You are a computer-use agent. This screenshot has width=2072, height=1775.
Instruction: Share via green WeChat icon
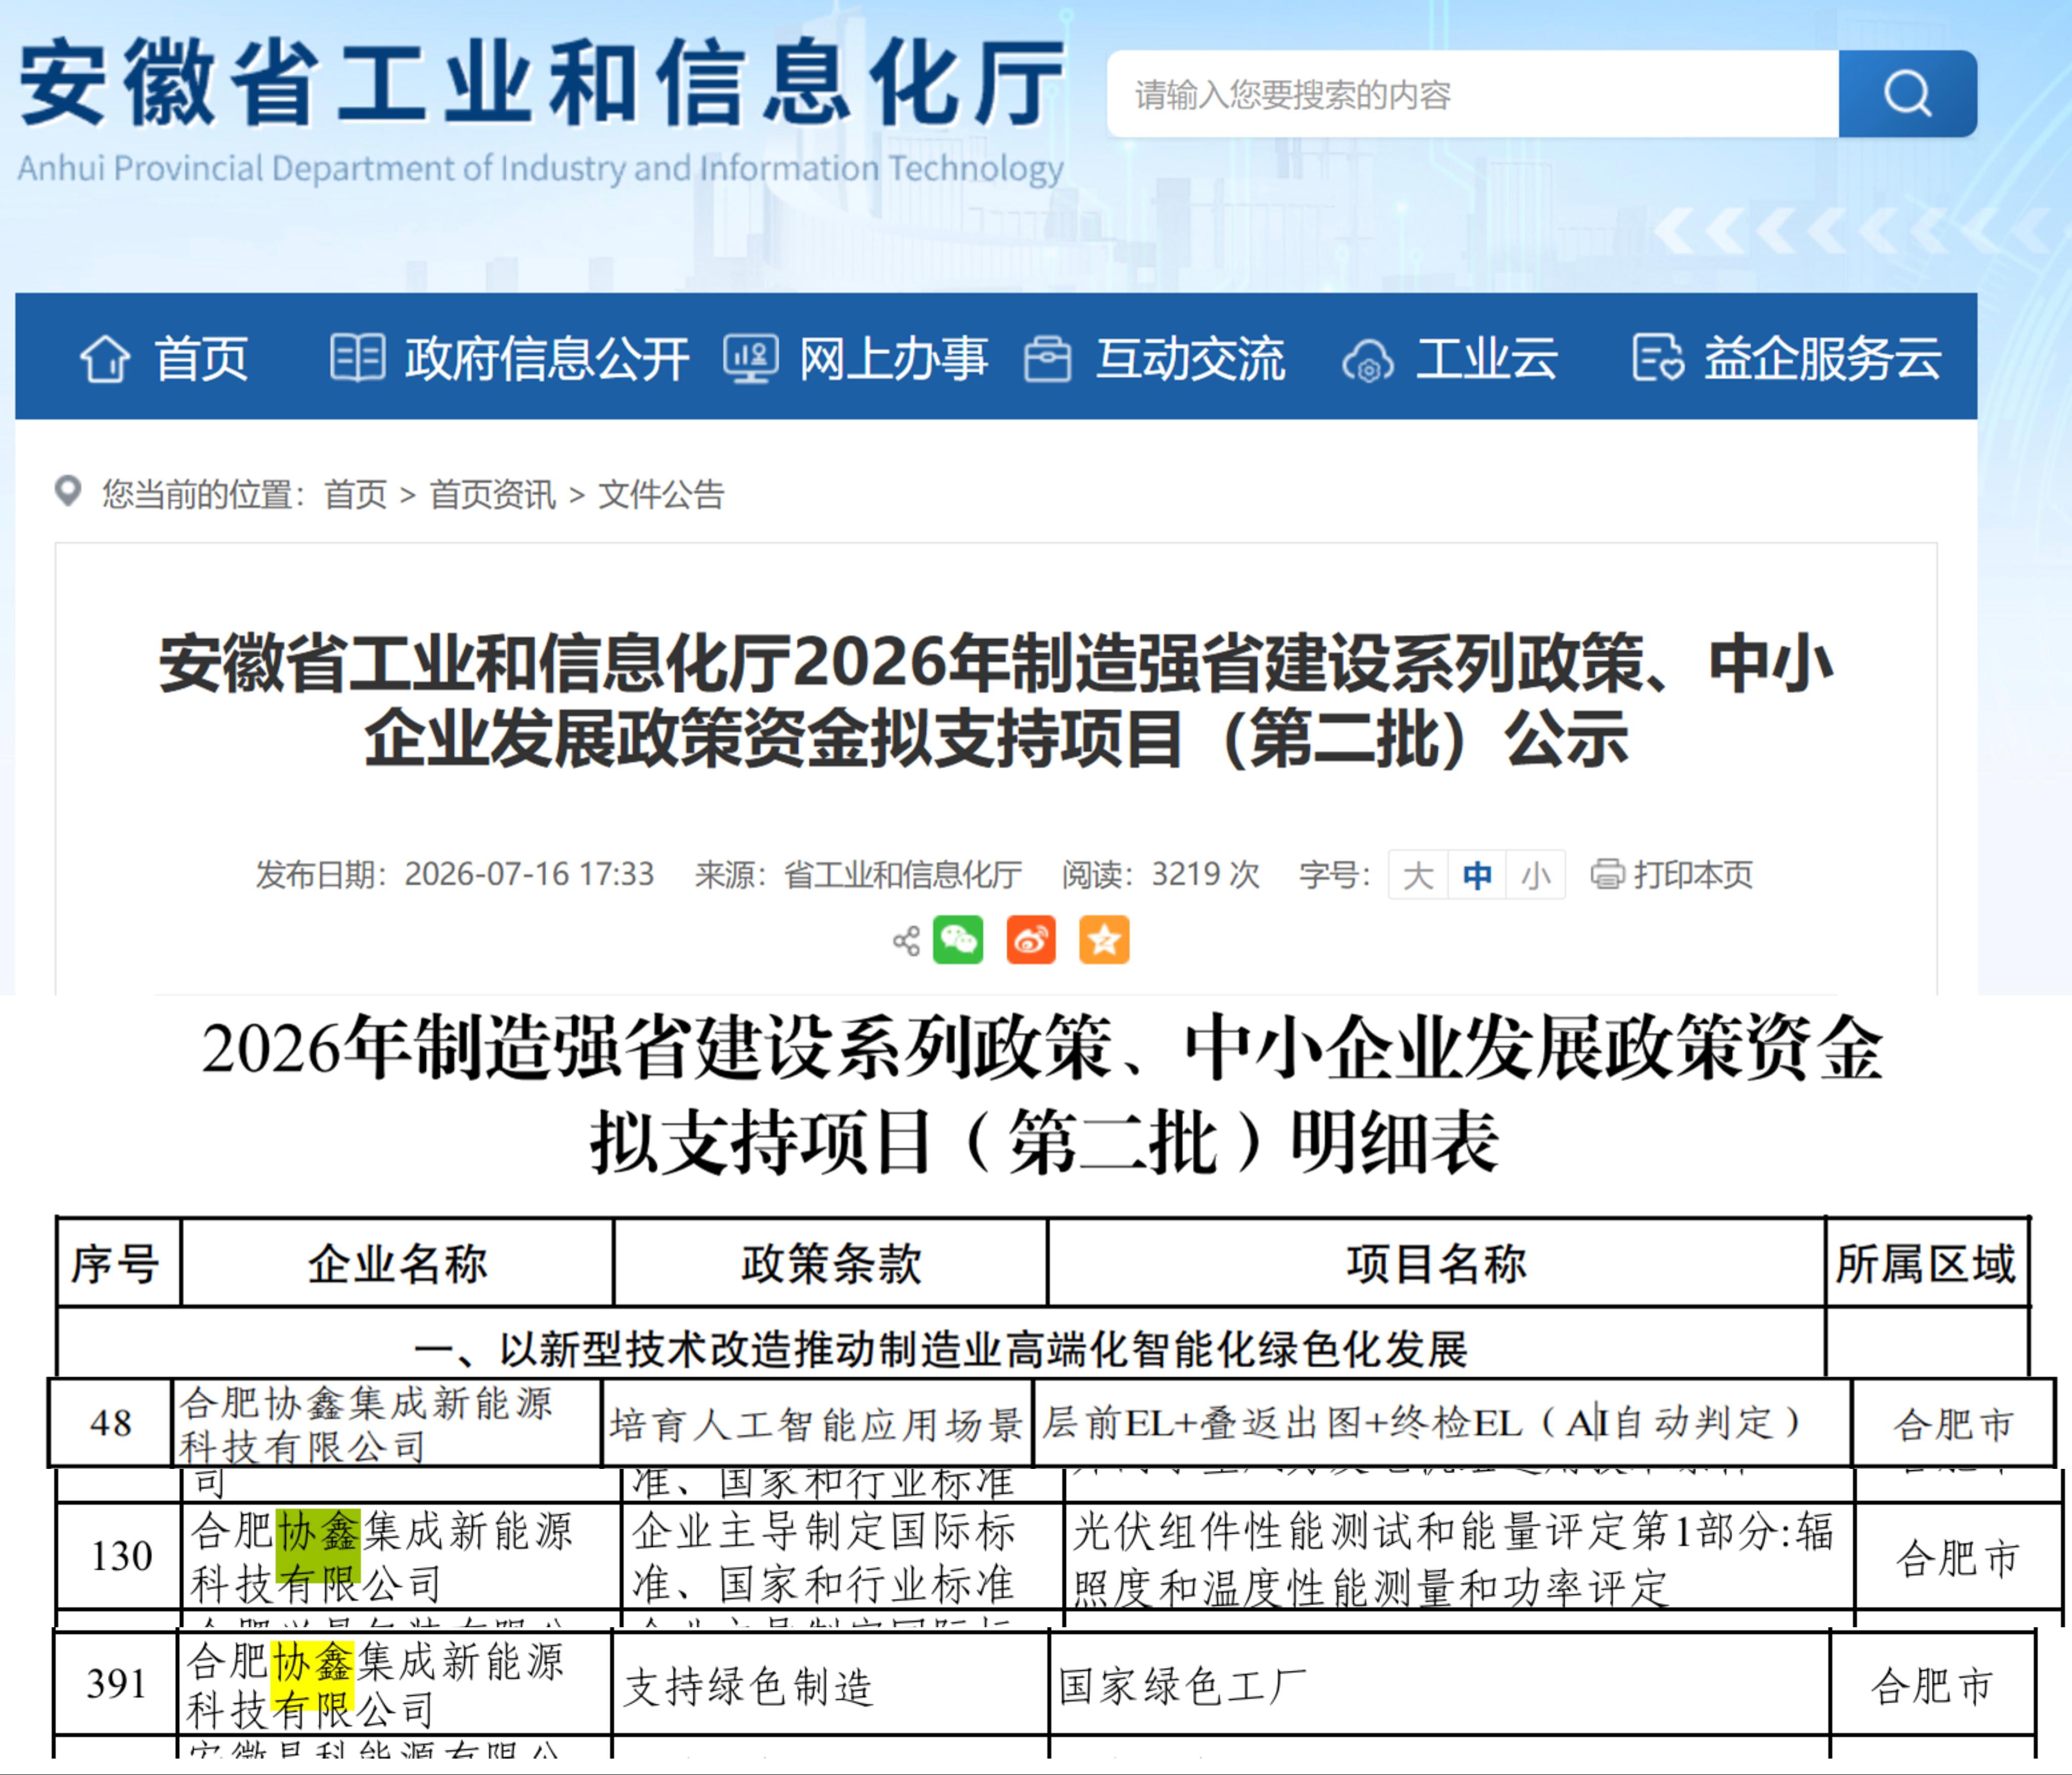click(x=958, y=940)
